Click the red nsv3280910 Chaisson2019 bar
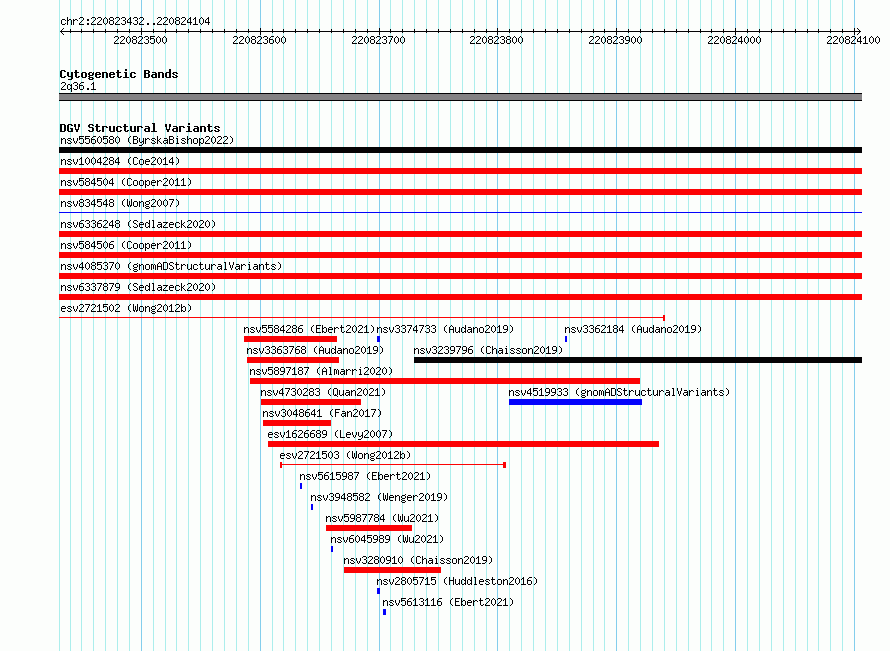Image resolution: width=890 pixels, height=651 pixels. [x=392, y=570]
